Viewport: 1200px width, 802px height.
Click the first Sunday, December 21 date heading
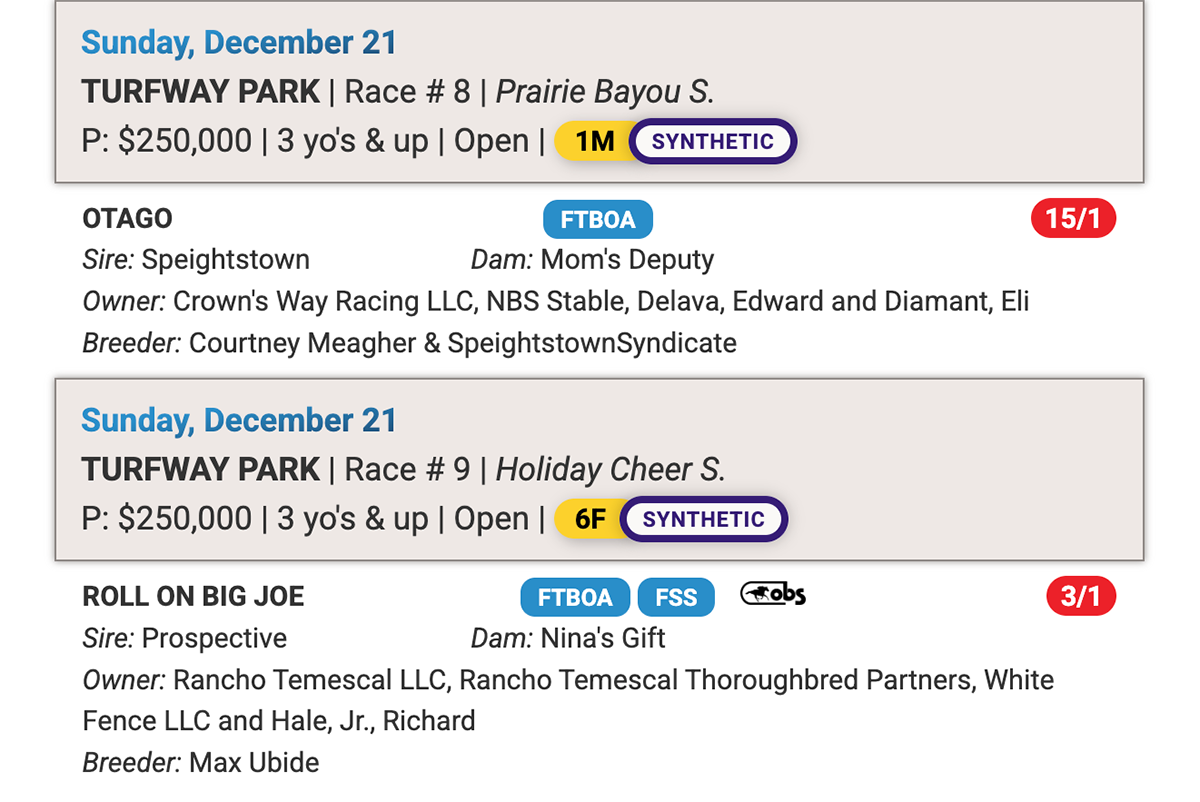click(x=239, y=43)
